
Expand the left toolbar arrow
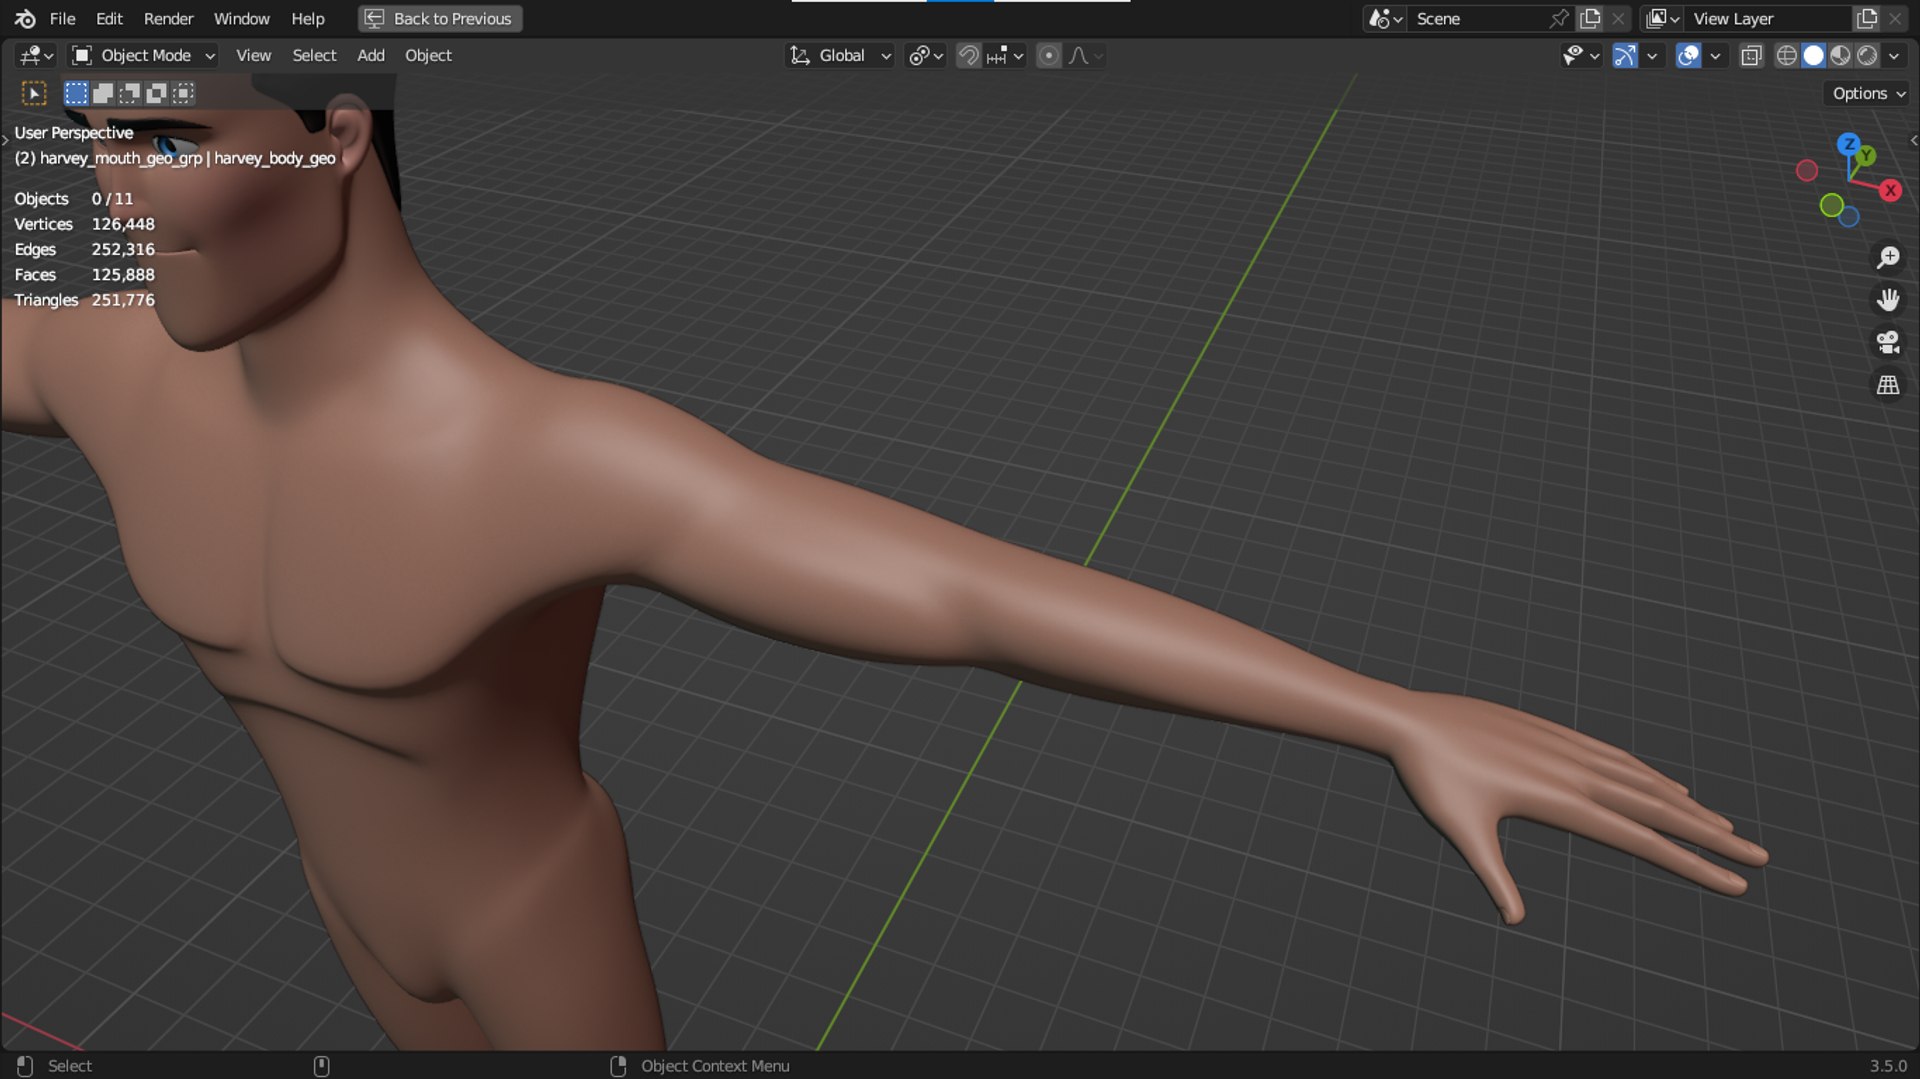(5, 139)
